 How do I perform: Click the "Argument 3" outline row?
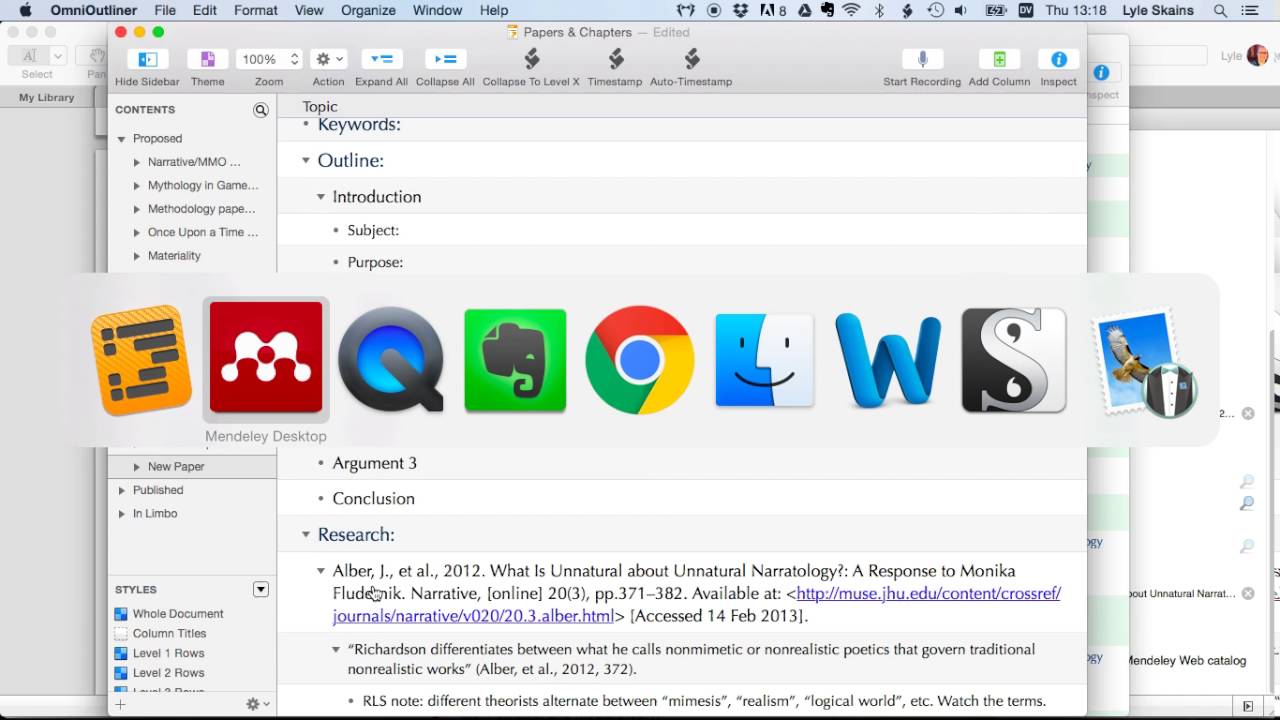(682, 463)
